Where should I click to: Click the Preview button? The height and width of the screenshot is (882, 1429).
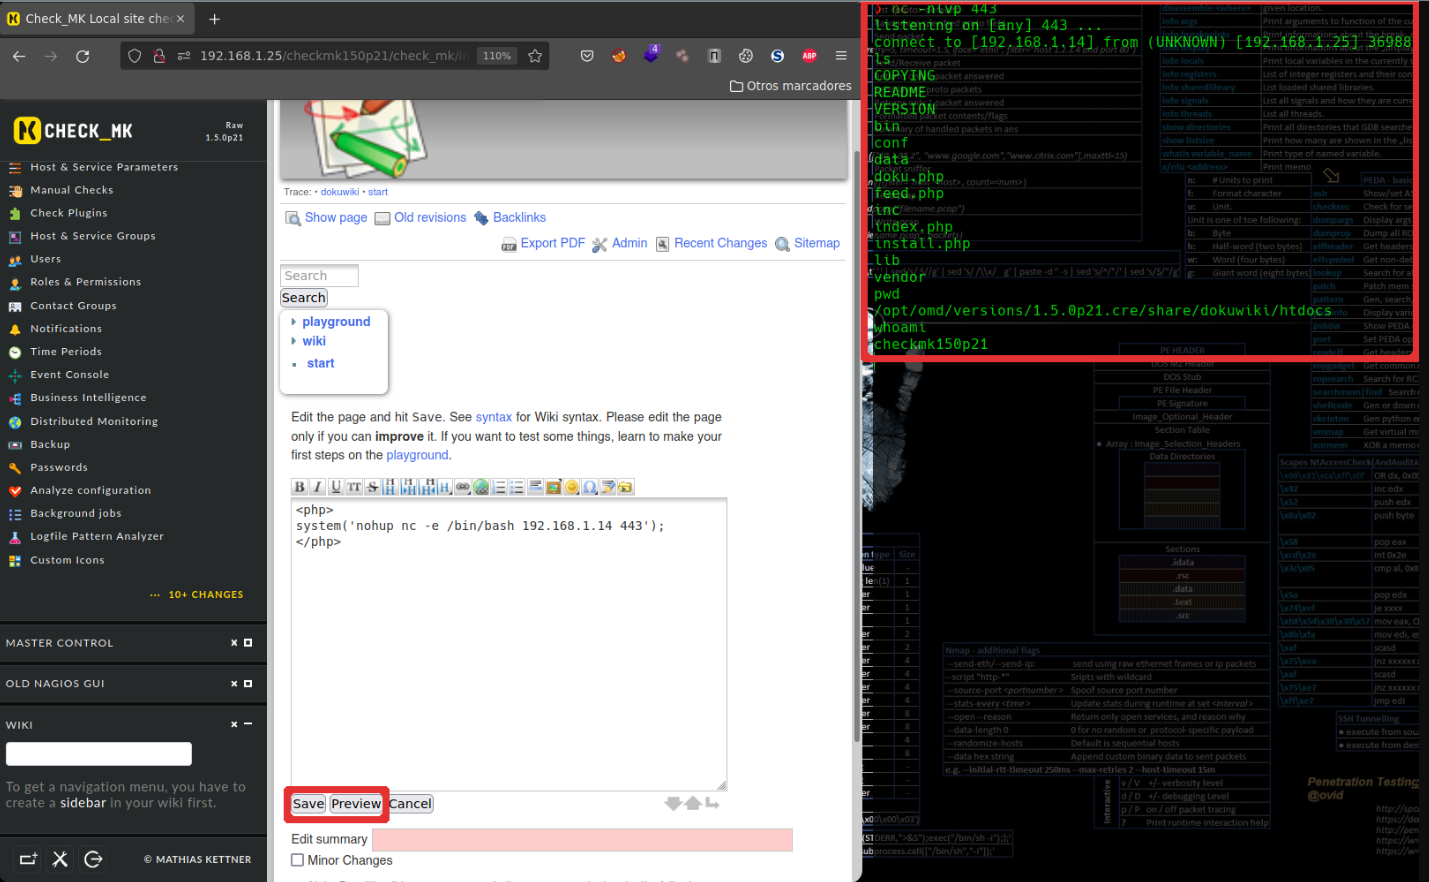point(356,804)
